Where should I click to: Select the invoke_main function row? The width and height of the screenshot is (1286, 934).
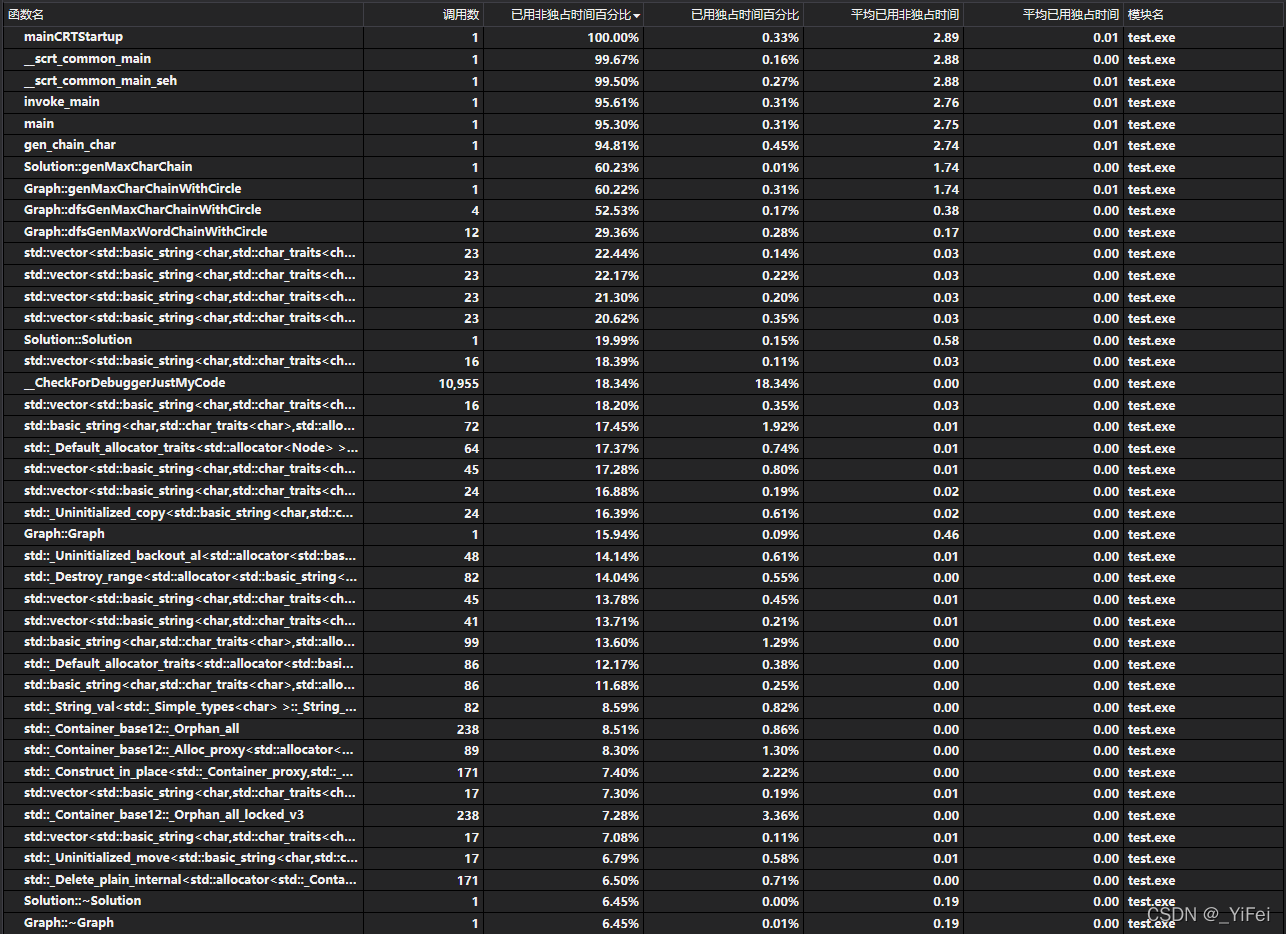[x=643, y=102]
